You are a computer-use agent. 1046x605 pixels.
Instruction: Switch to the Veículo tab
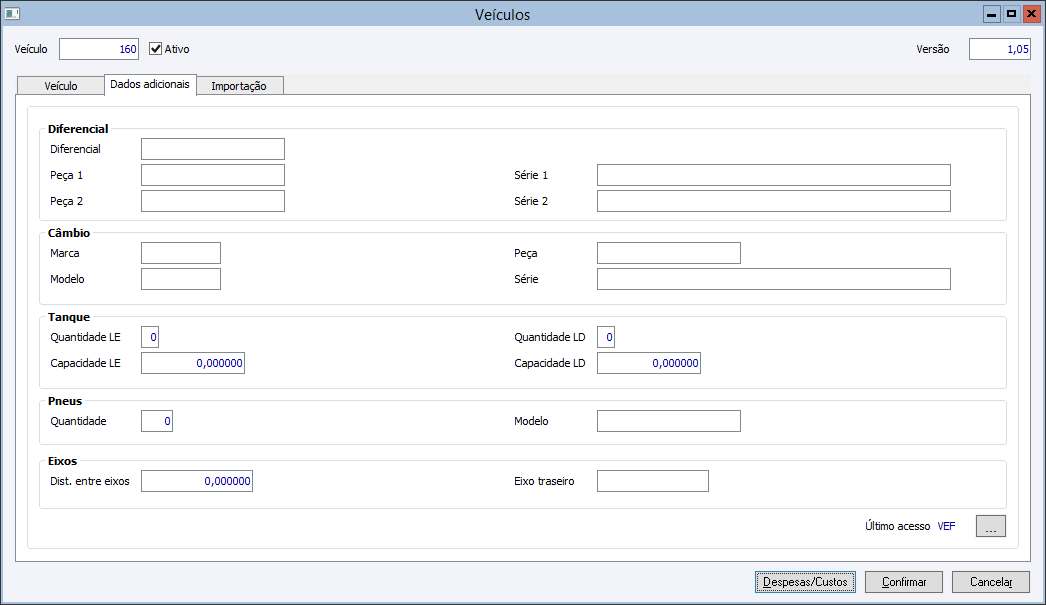61,86
